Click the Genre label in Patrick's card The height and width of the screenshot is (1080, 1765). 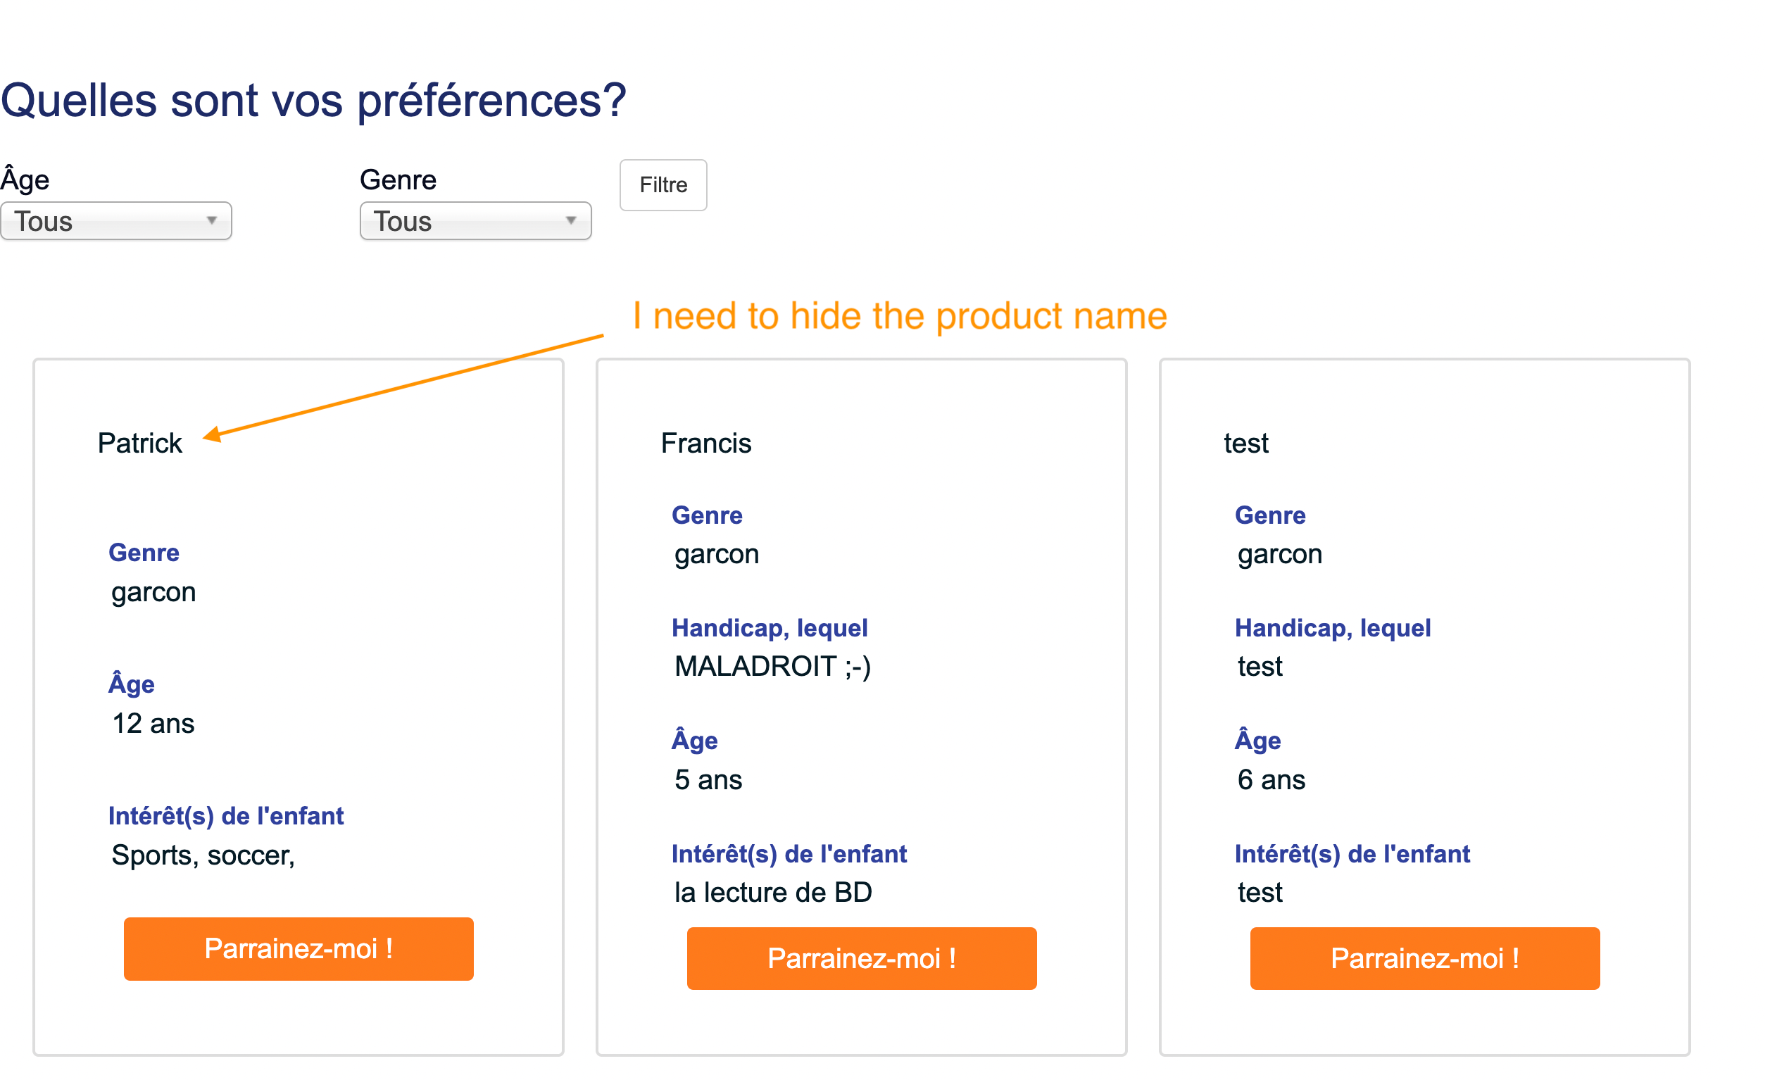(x=144, y=553)
